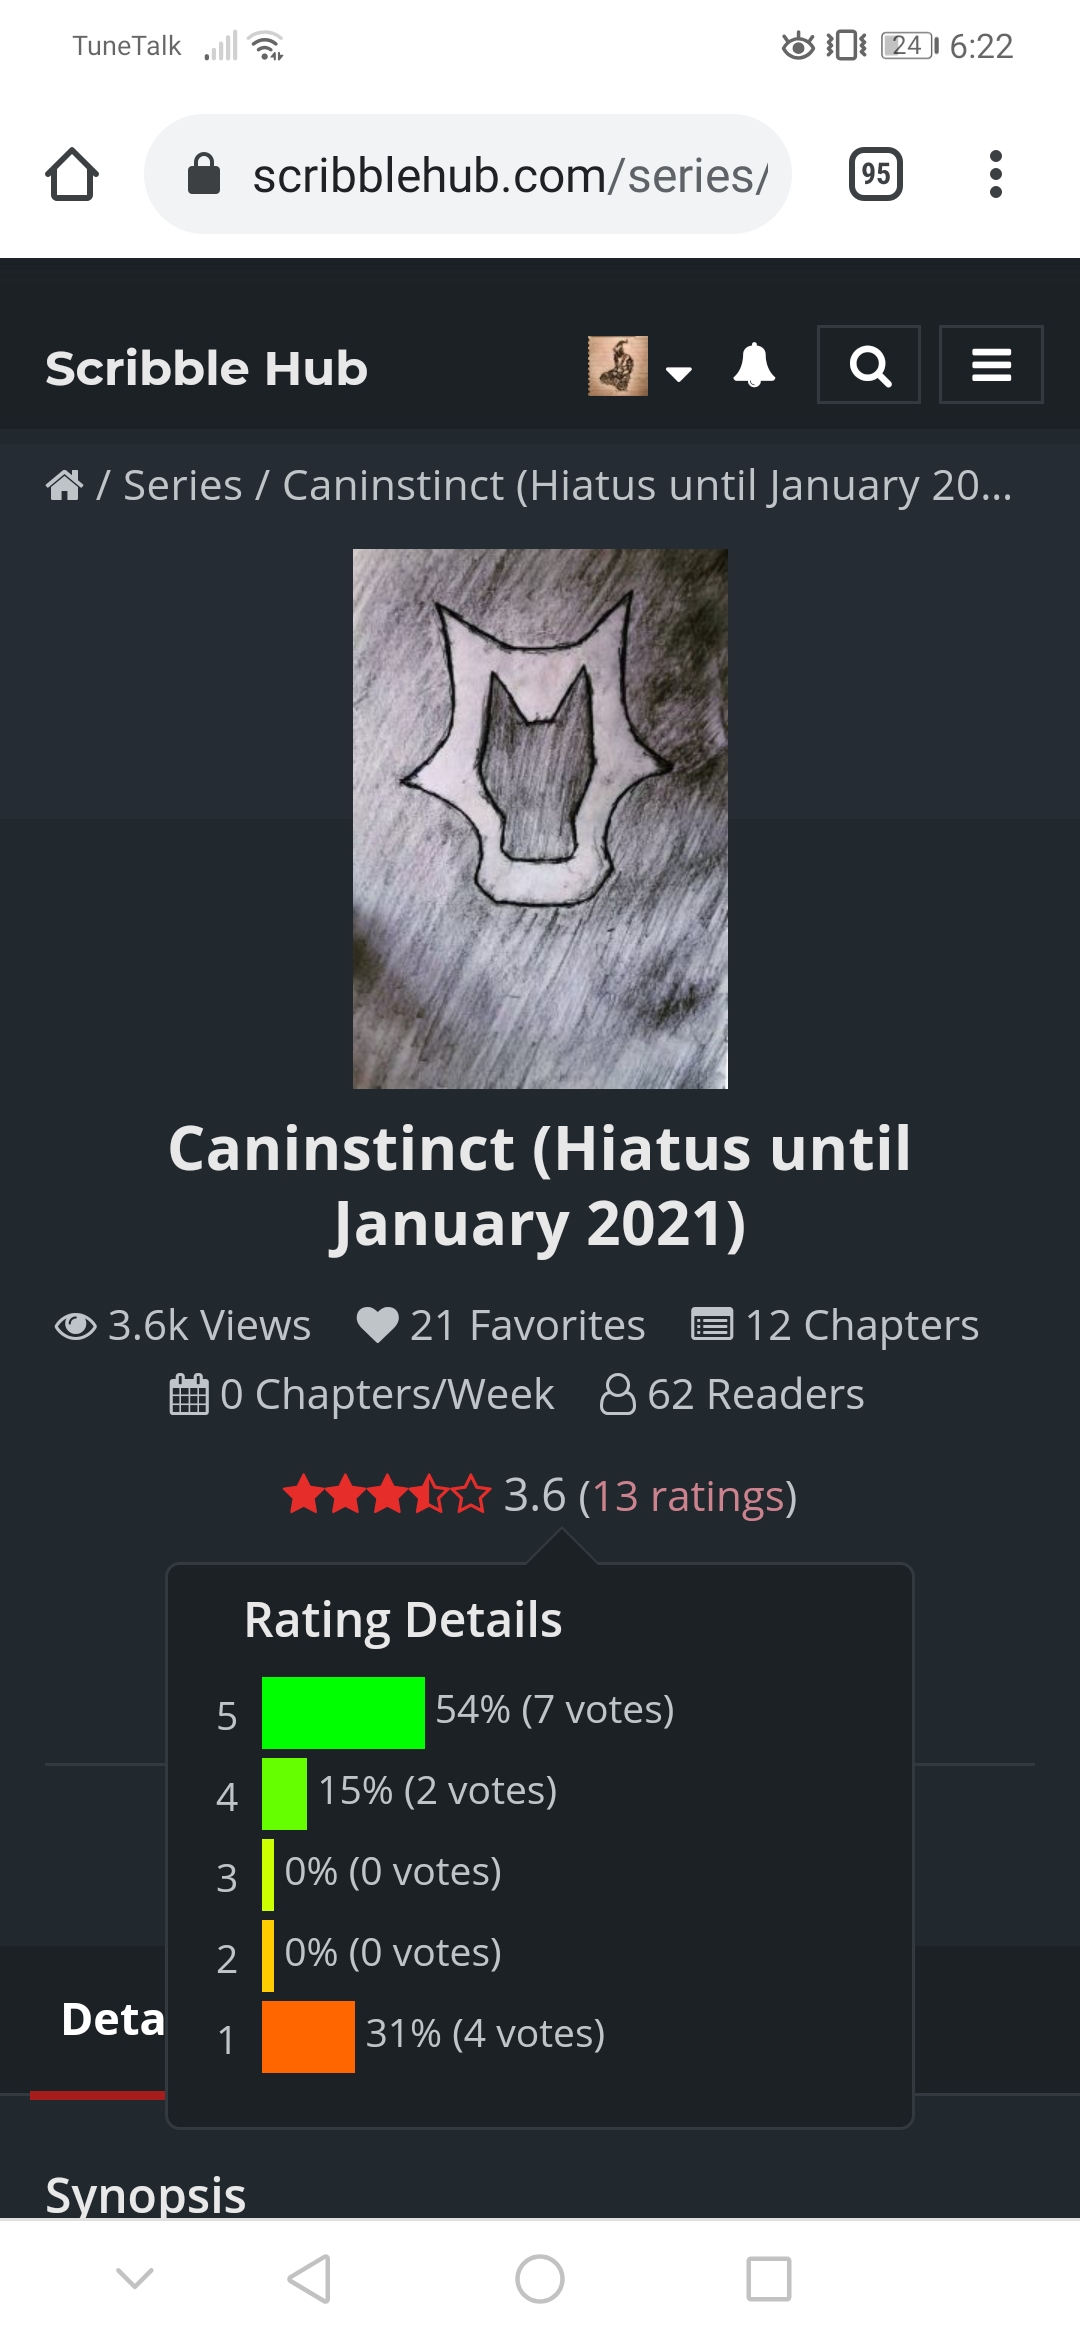Open the profile avatar menu
1080x2340 pixels.
[618, 366]
